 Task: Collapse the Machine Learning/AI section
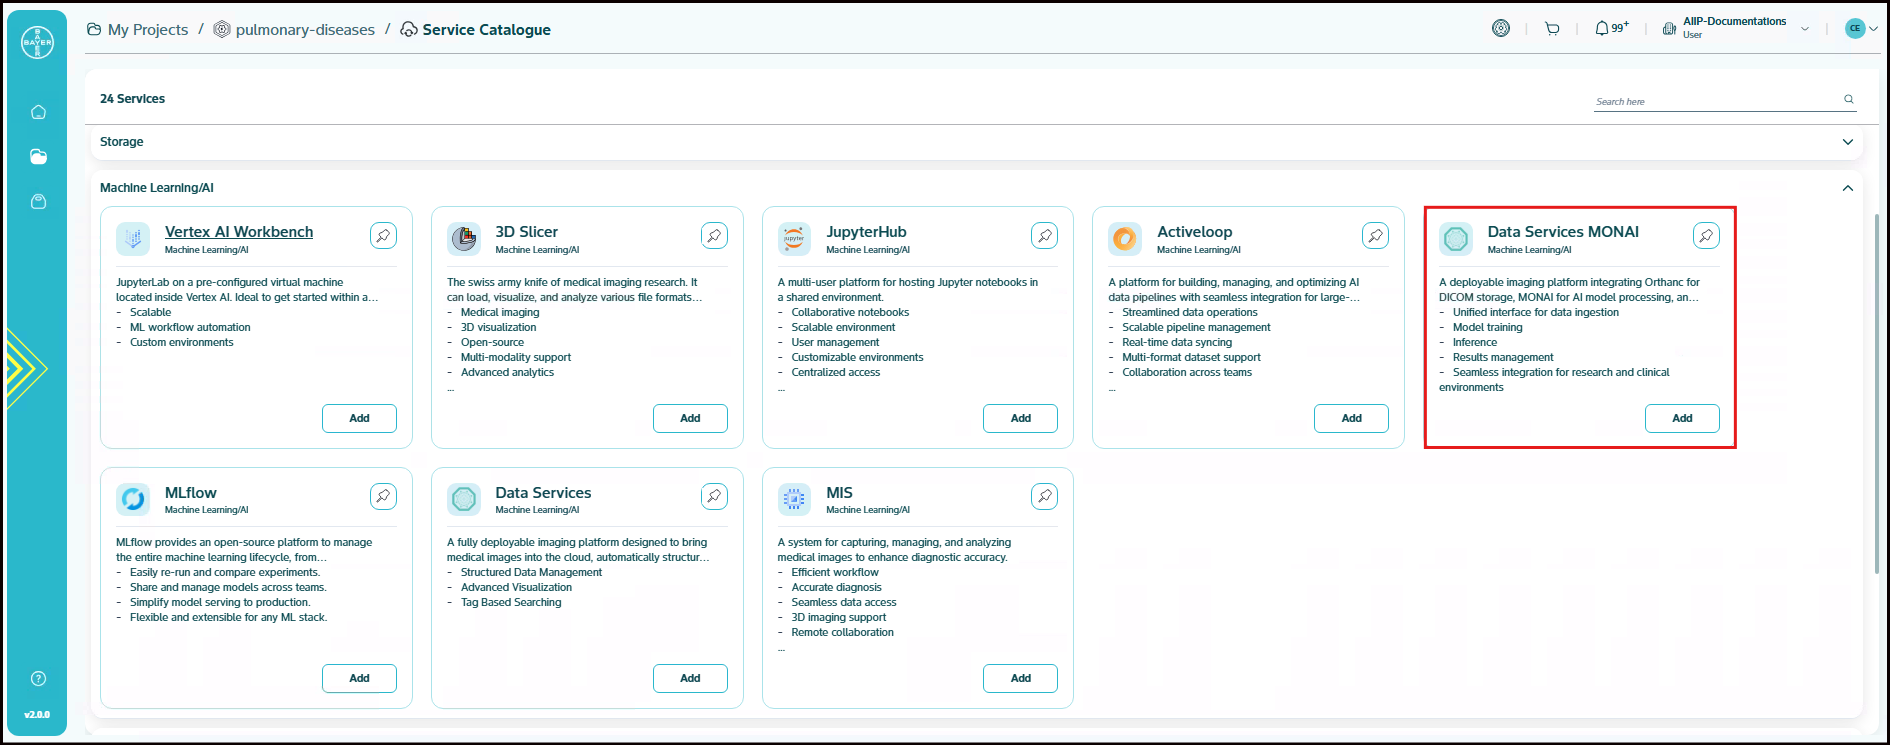[x=1847, y=188]
